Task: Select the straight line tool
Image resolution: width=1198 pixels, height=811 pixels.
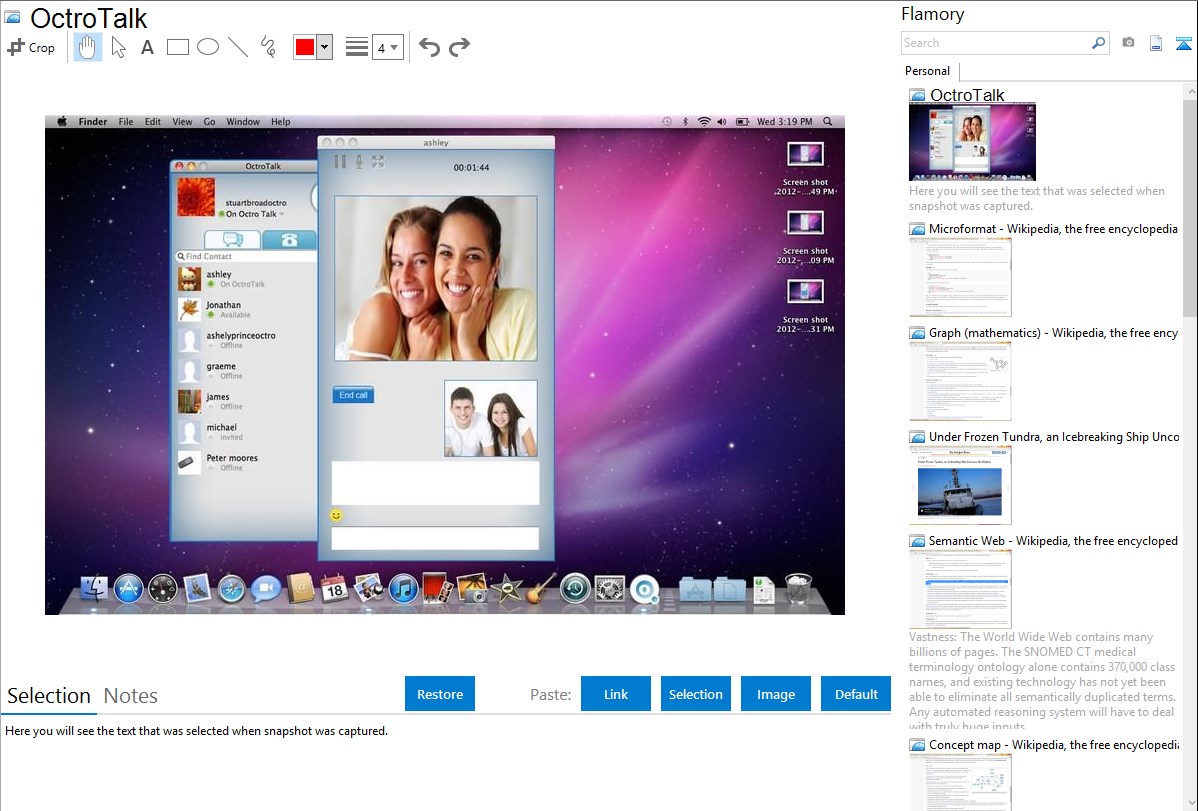Action: (x=238, y=47)
